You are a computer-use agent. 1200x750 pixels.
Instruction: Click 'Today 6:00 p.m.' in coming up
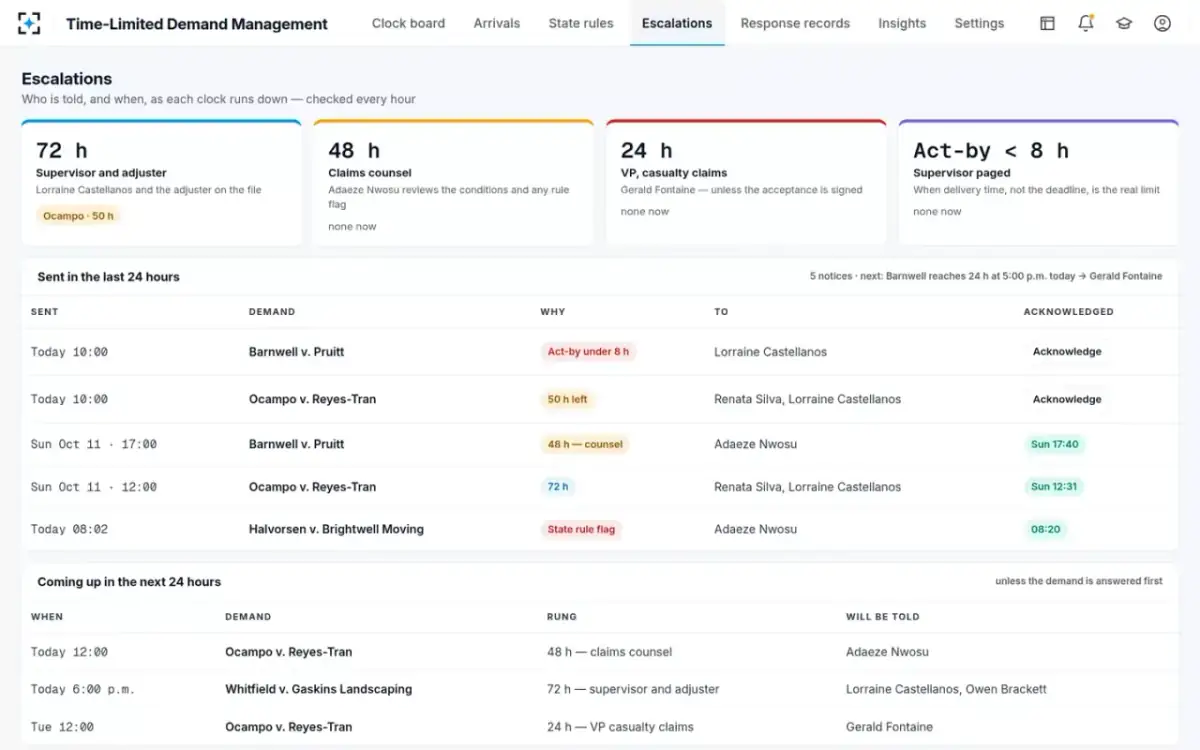[x=83, y=689]
